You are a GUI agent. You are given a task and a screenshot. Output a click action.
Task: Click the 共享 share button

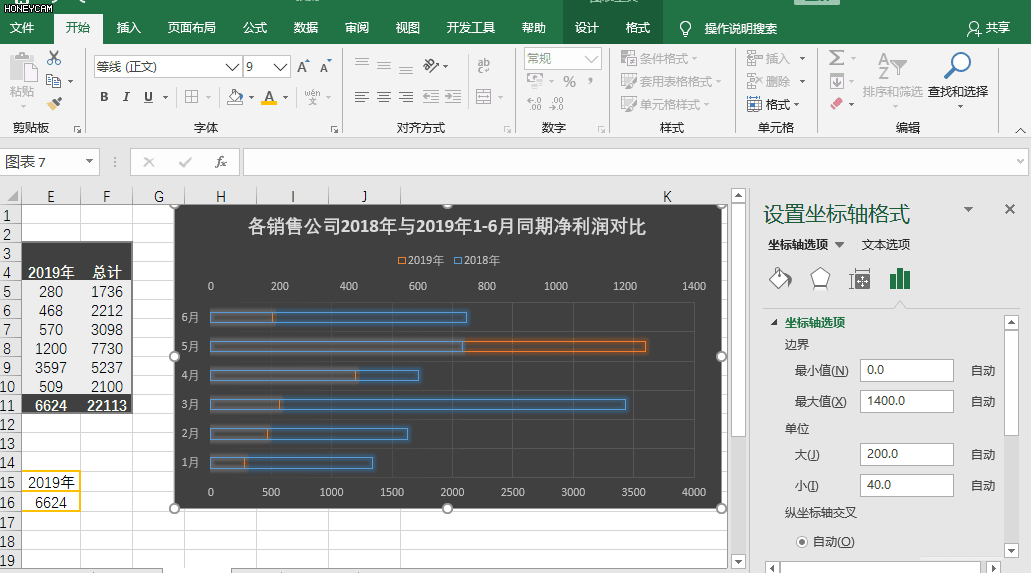(x=989, y=28)
